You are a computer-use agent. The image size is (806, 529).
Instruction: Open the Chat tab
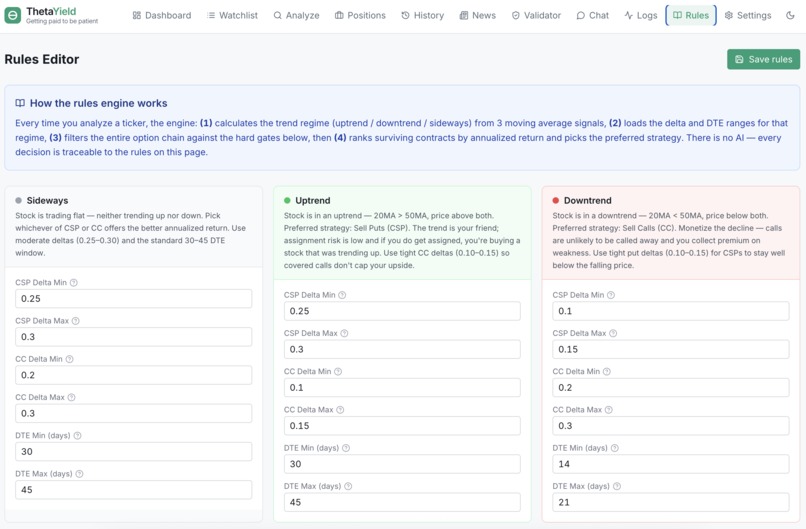593,15
